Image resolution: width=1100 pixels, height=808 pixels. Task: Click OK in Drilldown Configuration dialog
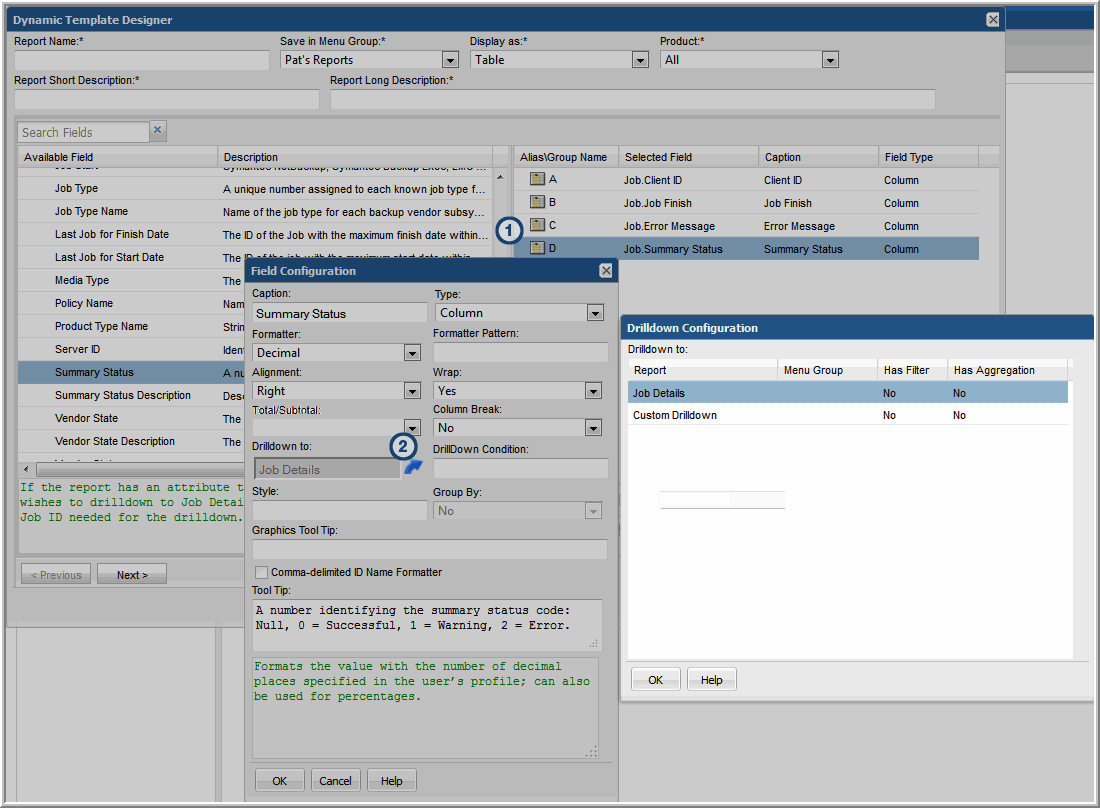[x=655, y=680]
